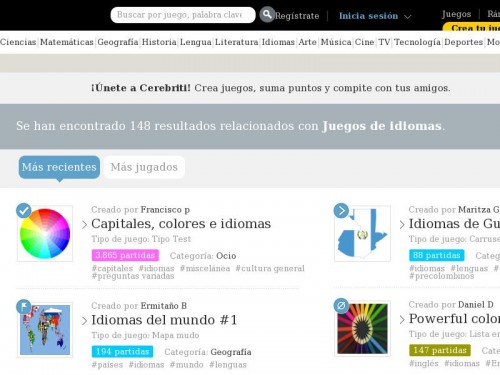Click the #preguntas variadas hashtag
The height and width of the screenshot is (375, 500).
tap(133, 276)
